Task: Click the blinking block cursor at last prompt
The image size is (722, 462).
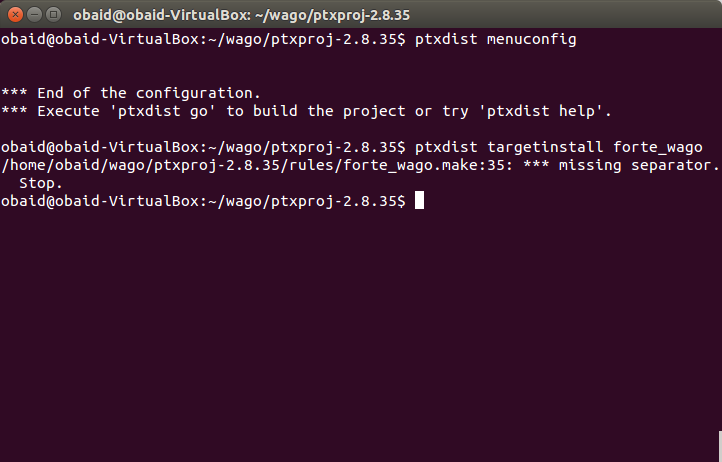Action: [x=419, y=201]
